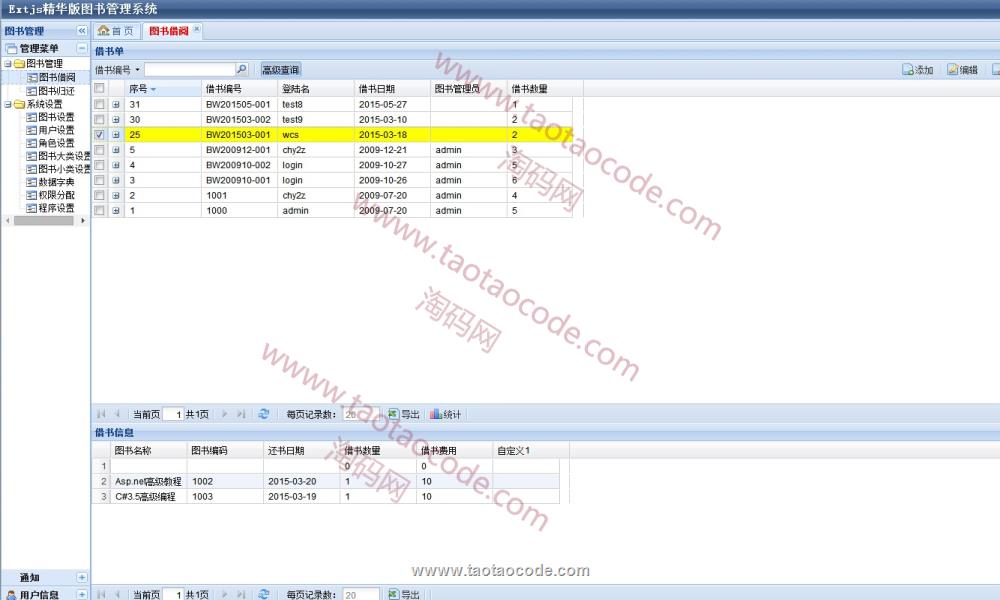Open 图书归还 in the menu tree
Image resolution: width=1000 pixels, height=600 pixels.
click(x=56, y=91)
